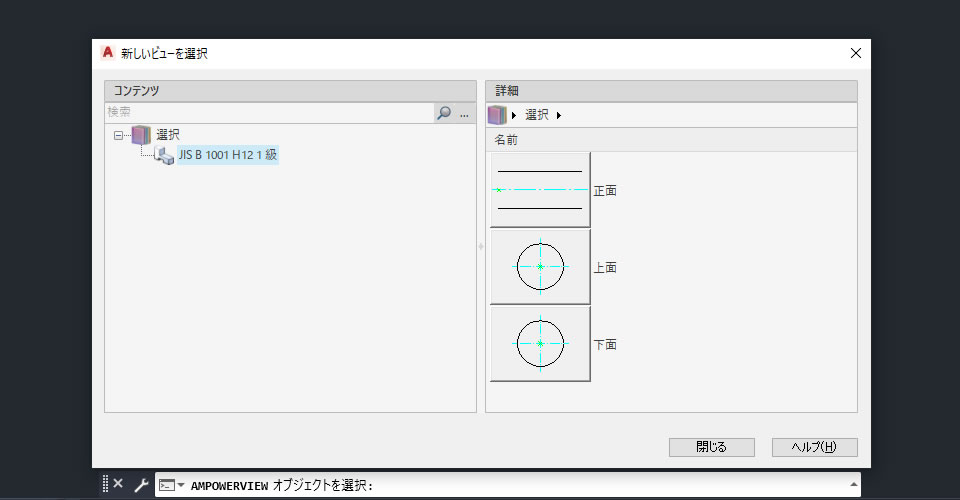Click the コンテンツ panel header
Viewport: 960px width, 500px height.
click(290, 91)
